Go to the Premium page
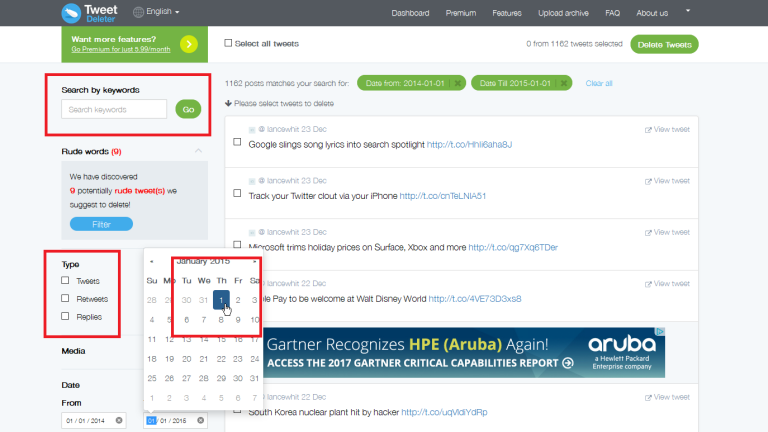This screenshot has height=432, width=768. coord(460,13)
